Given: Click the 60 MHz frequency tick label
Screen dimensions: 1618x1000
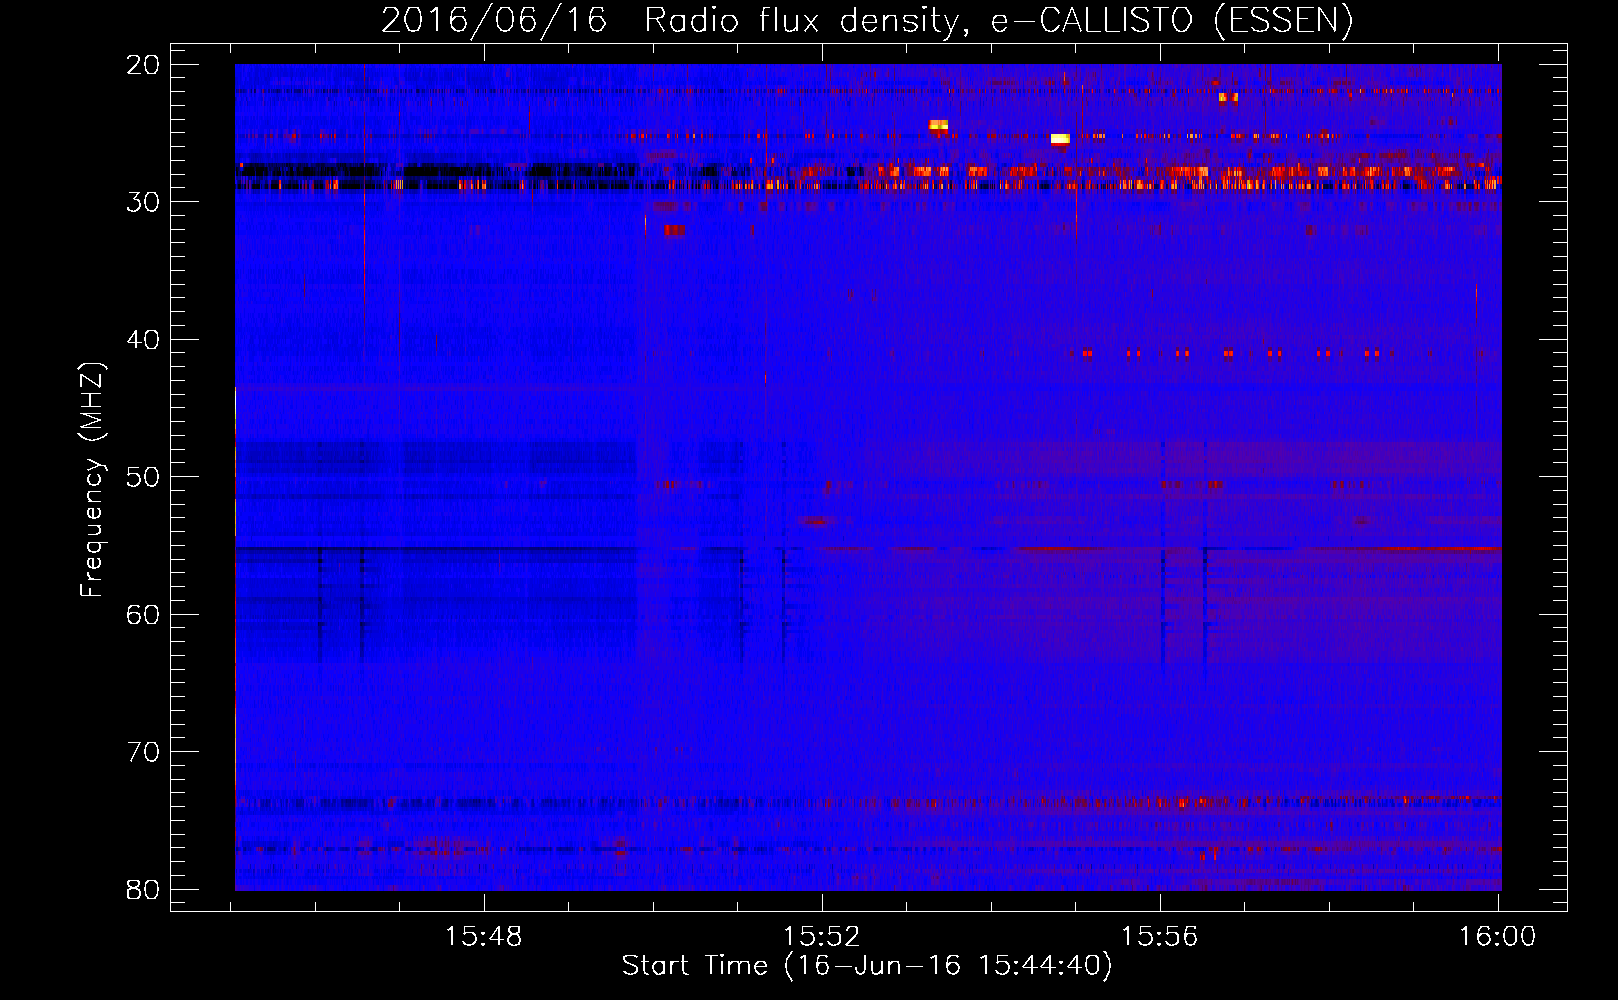Looking at the screenshot, I should (144, 615).
